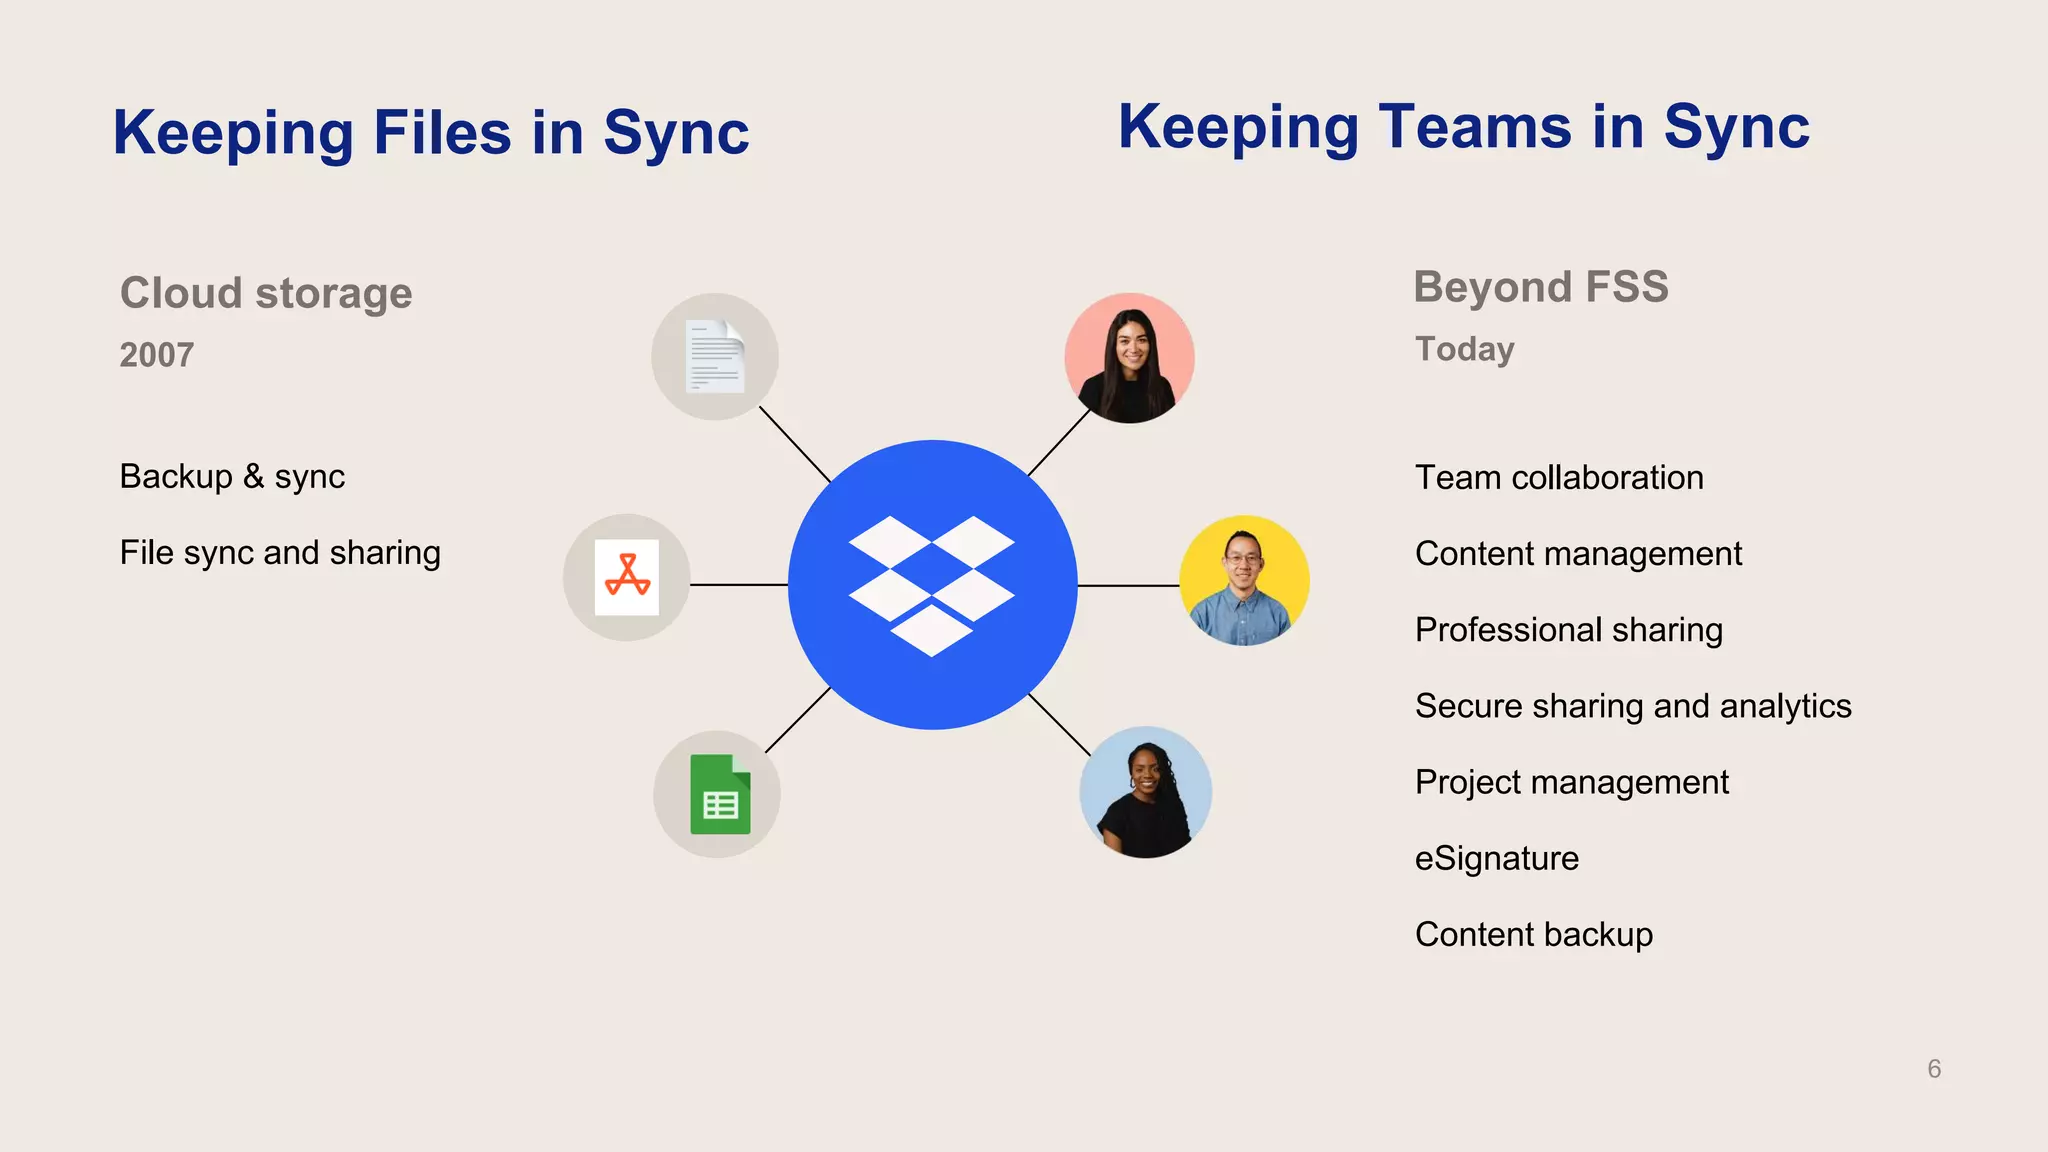Click the woman's photo on pink background
Image resolution: width=2048 pixels, height=1152 pixels.
(1129, 358)
